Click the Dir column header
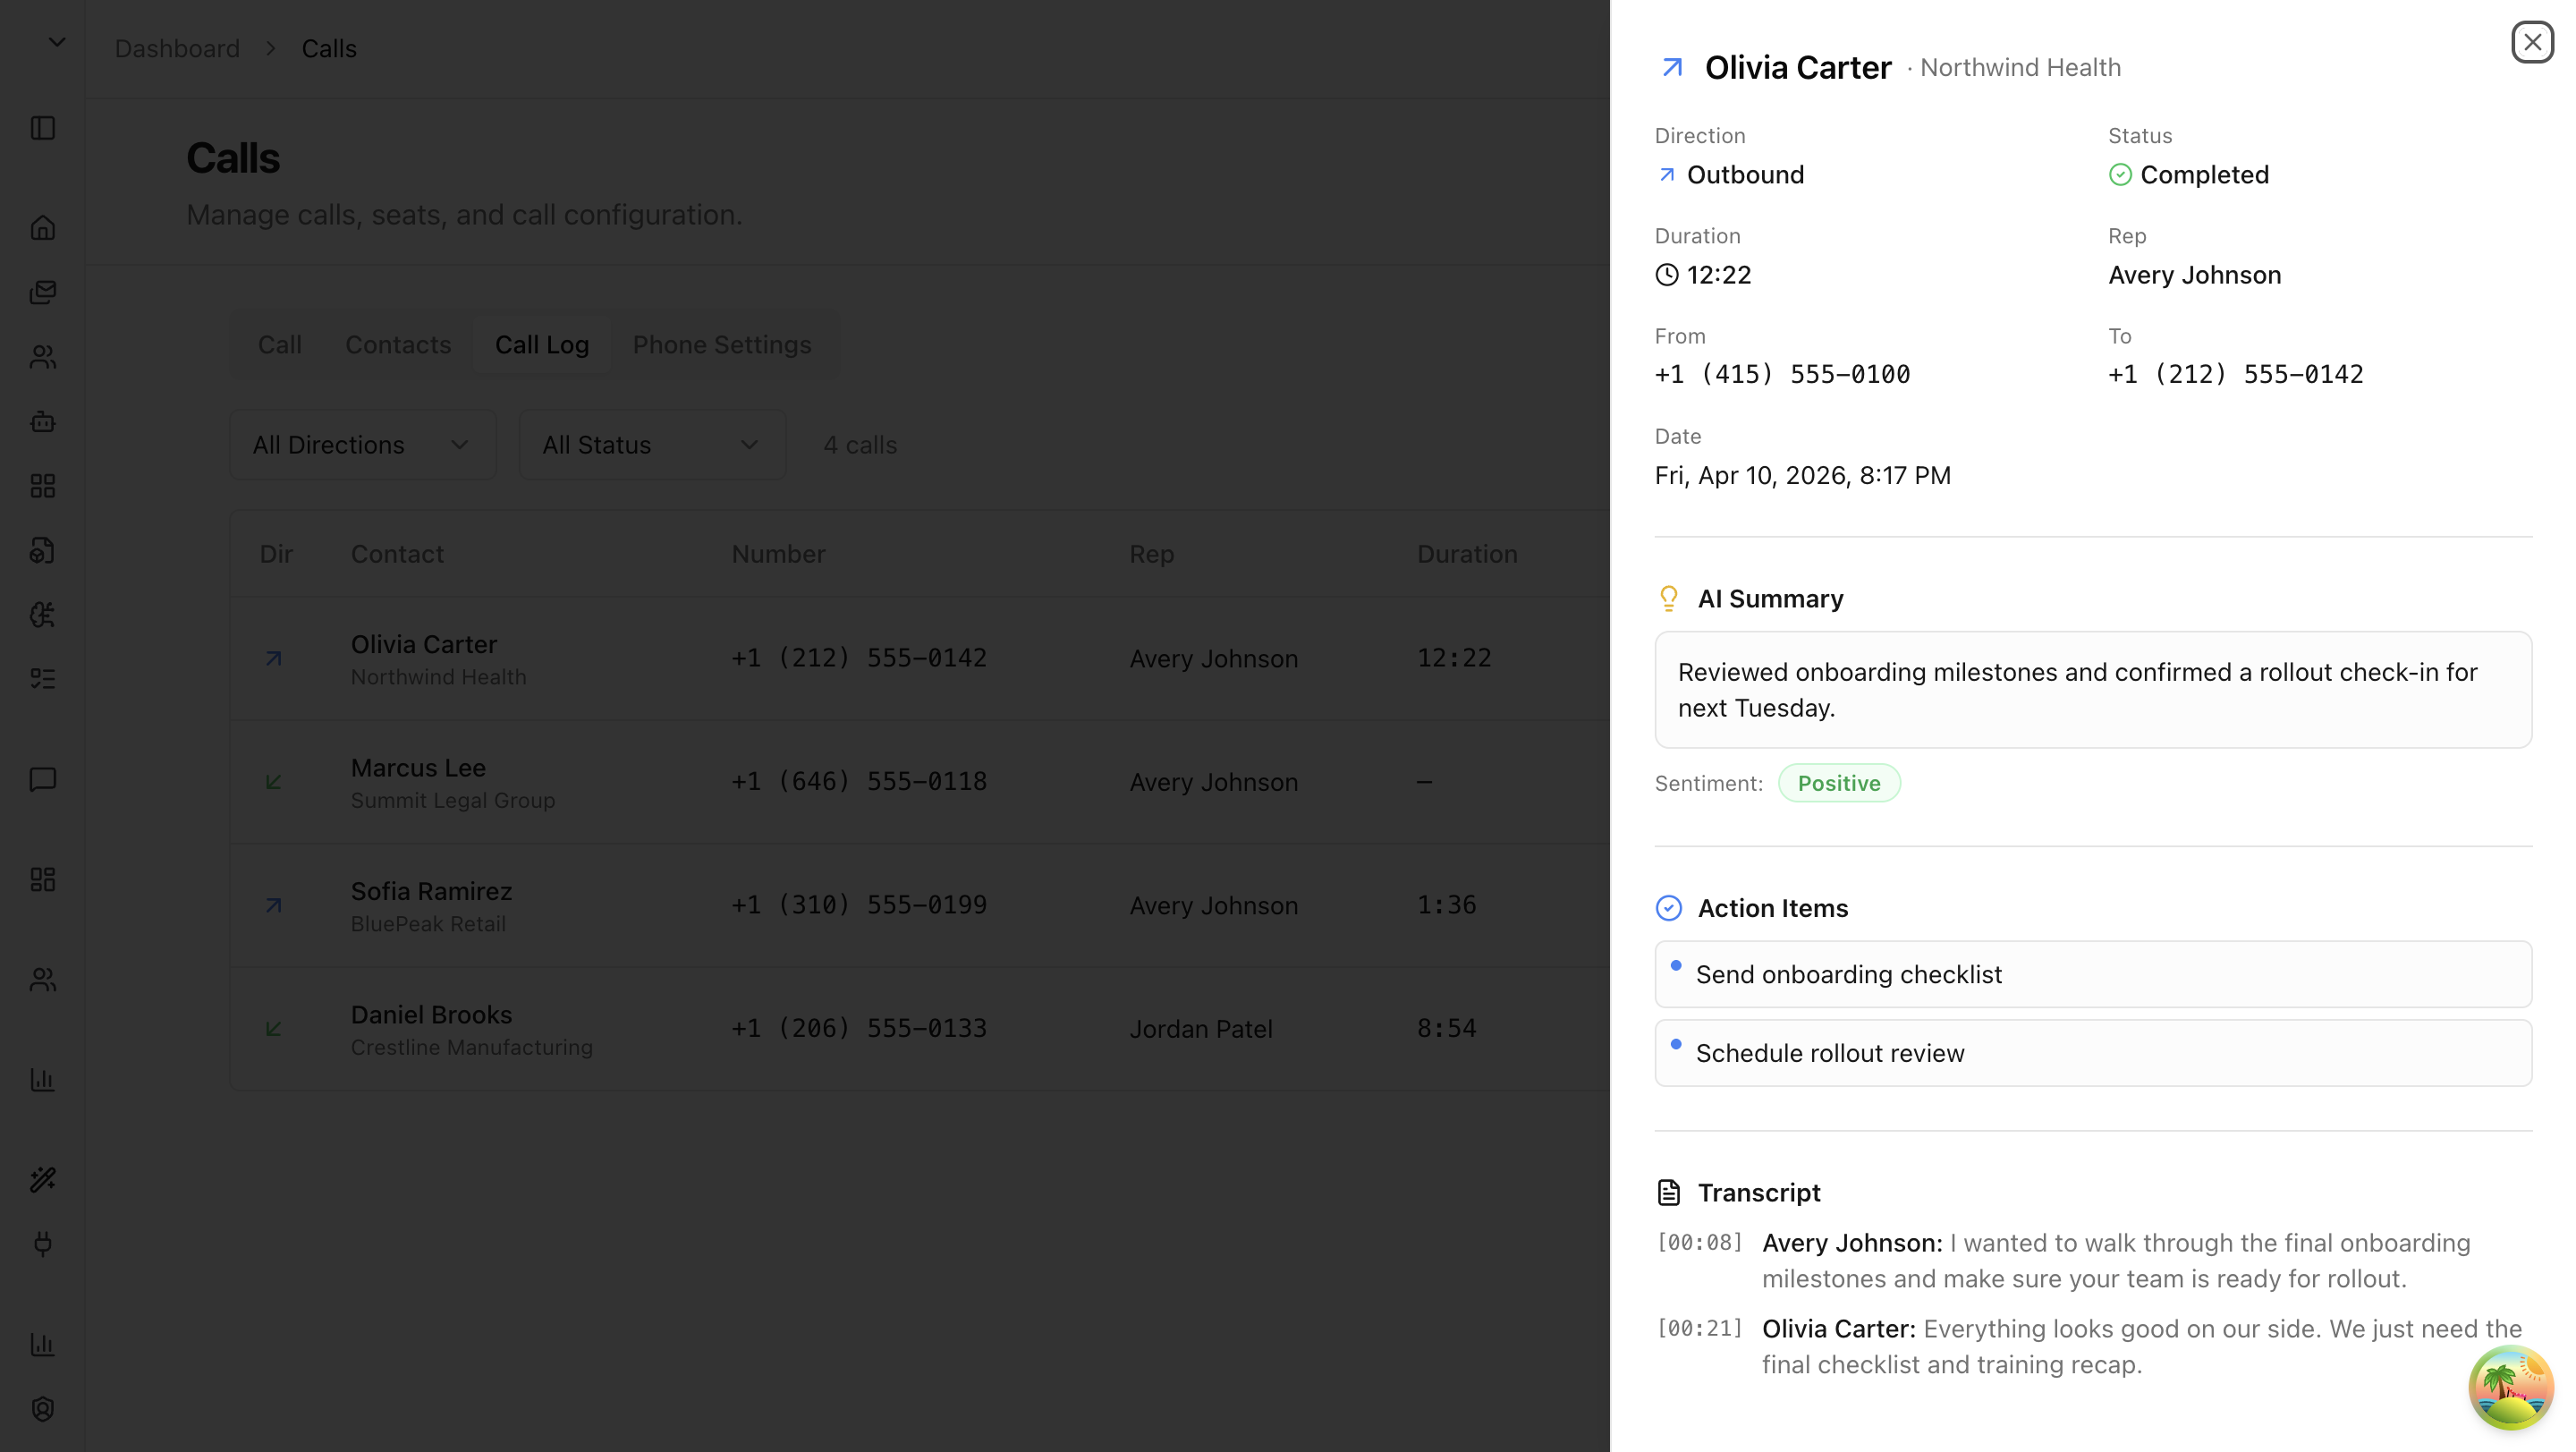This screenshot has height=1452, width=2576. (x=276, y=553)
